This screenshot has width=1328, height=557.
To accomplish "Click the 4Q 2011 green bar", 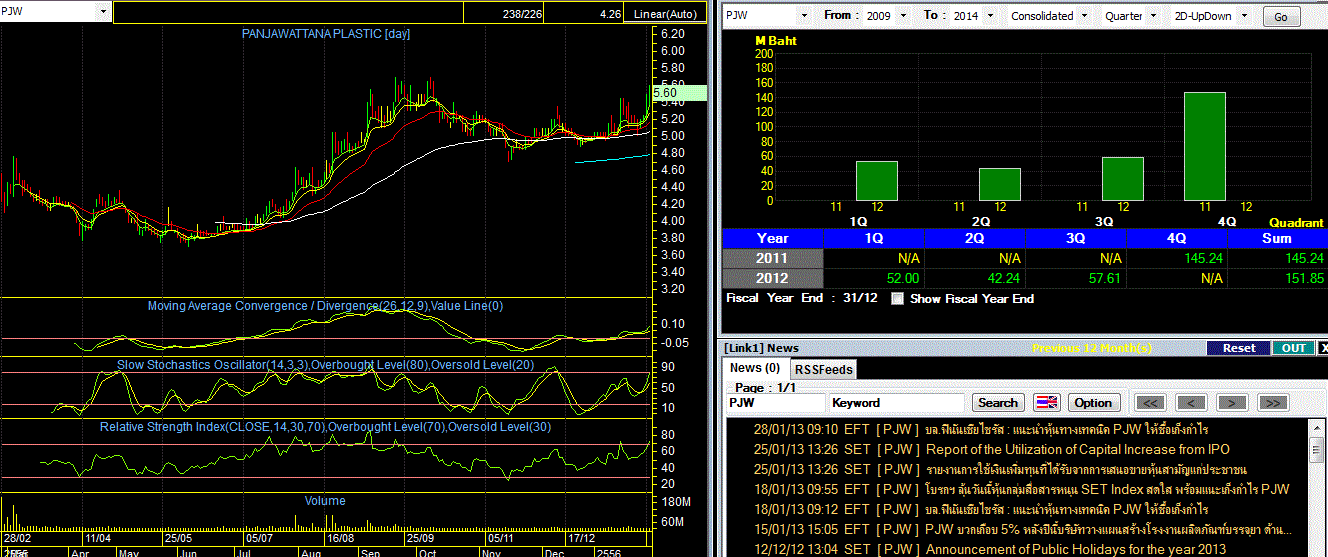I will click(1204, 146).
